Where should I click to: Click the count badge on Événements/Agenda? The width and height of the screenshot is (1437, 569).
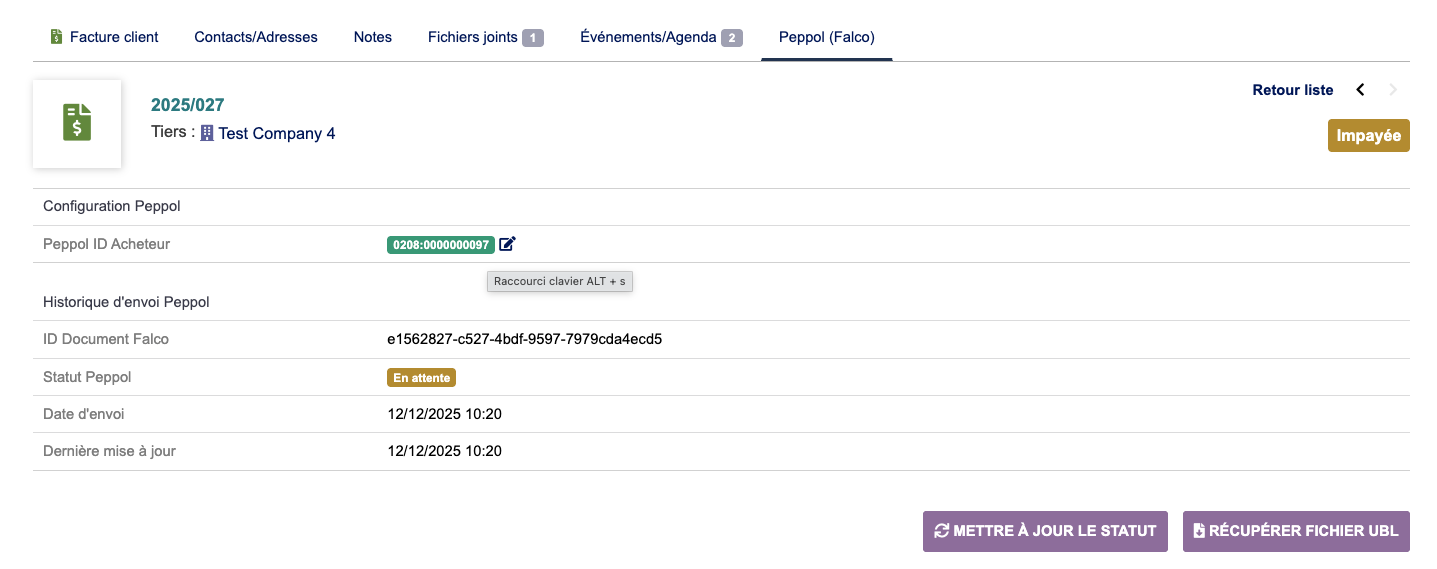(x=732, y=38)
